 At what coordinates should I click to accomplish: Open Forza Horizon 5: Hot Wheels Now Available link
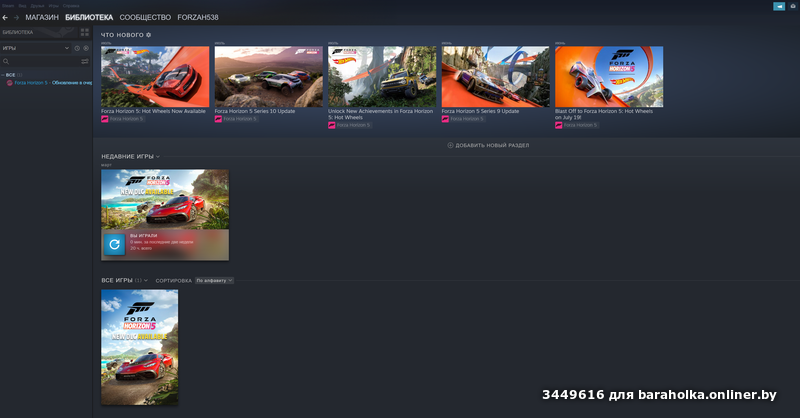tap(153, 111)
